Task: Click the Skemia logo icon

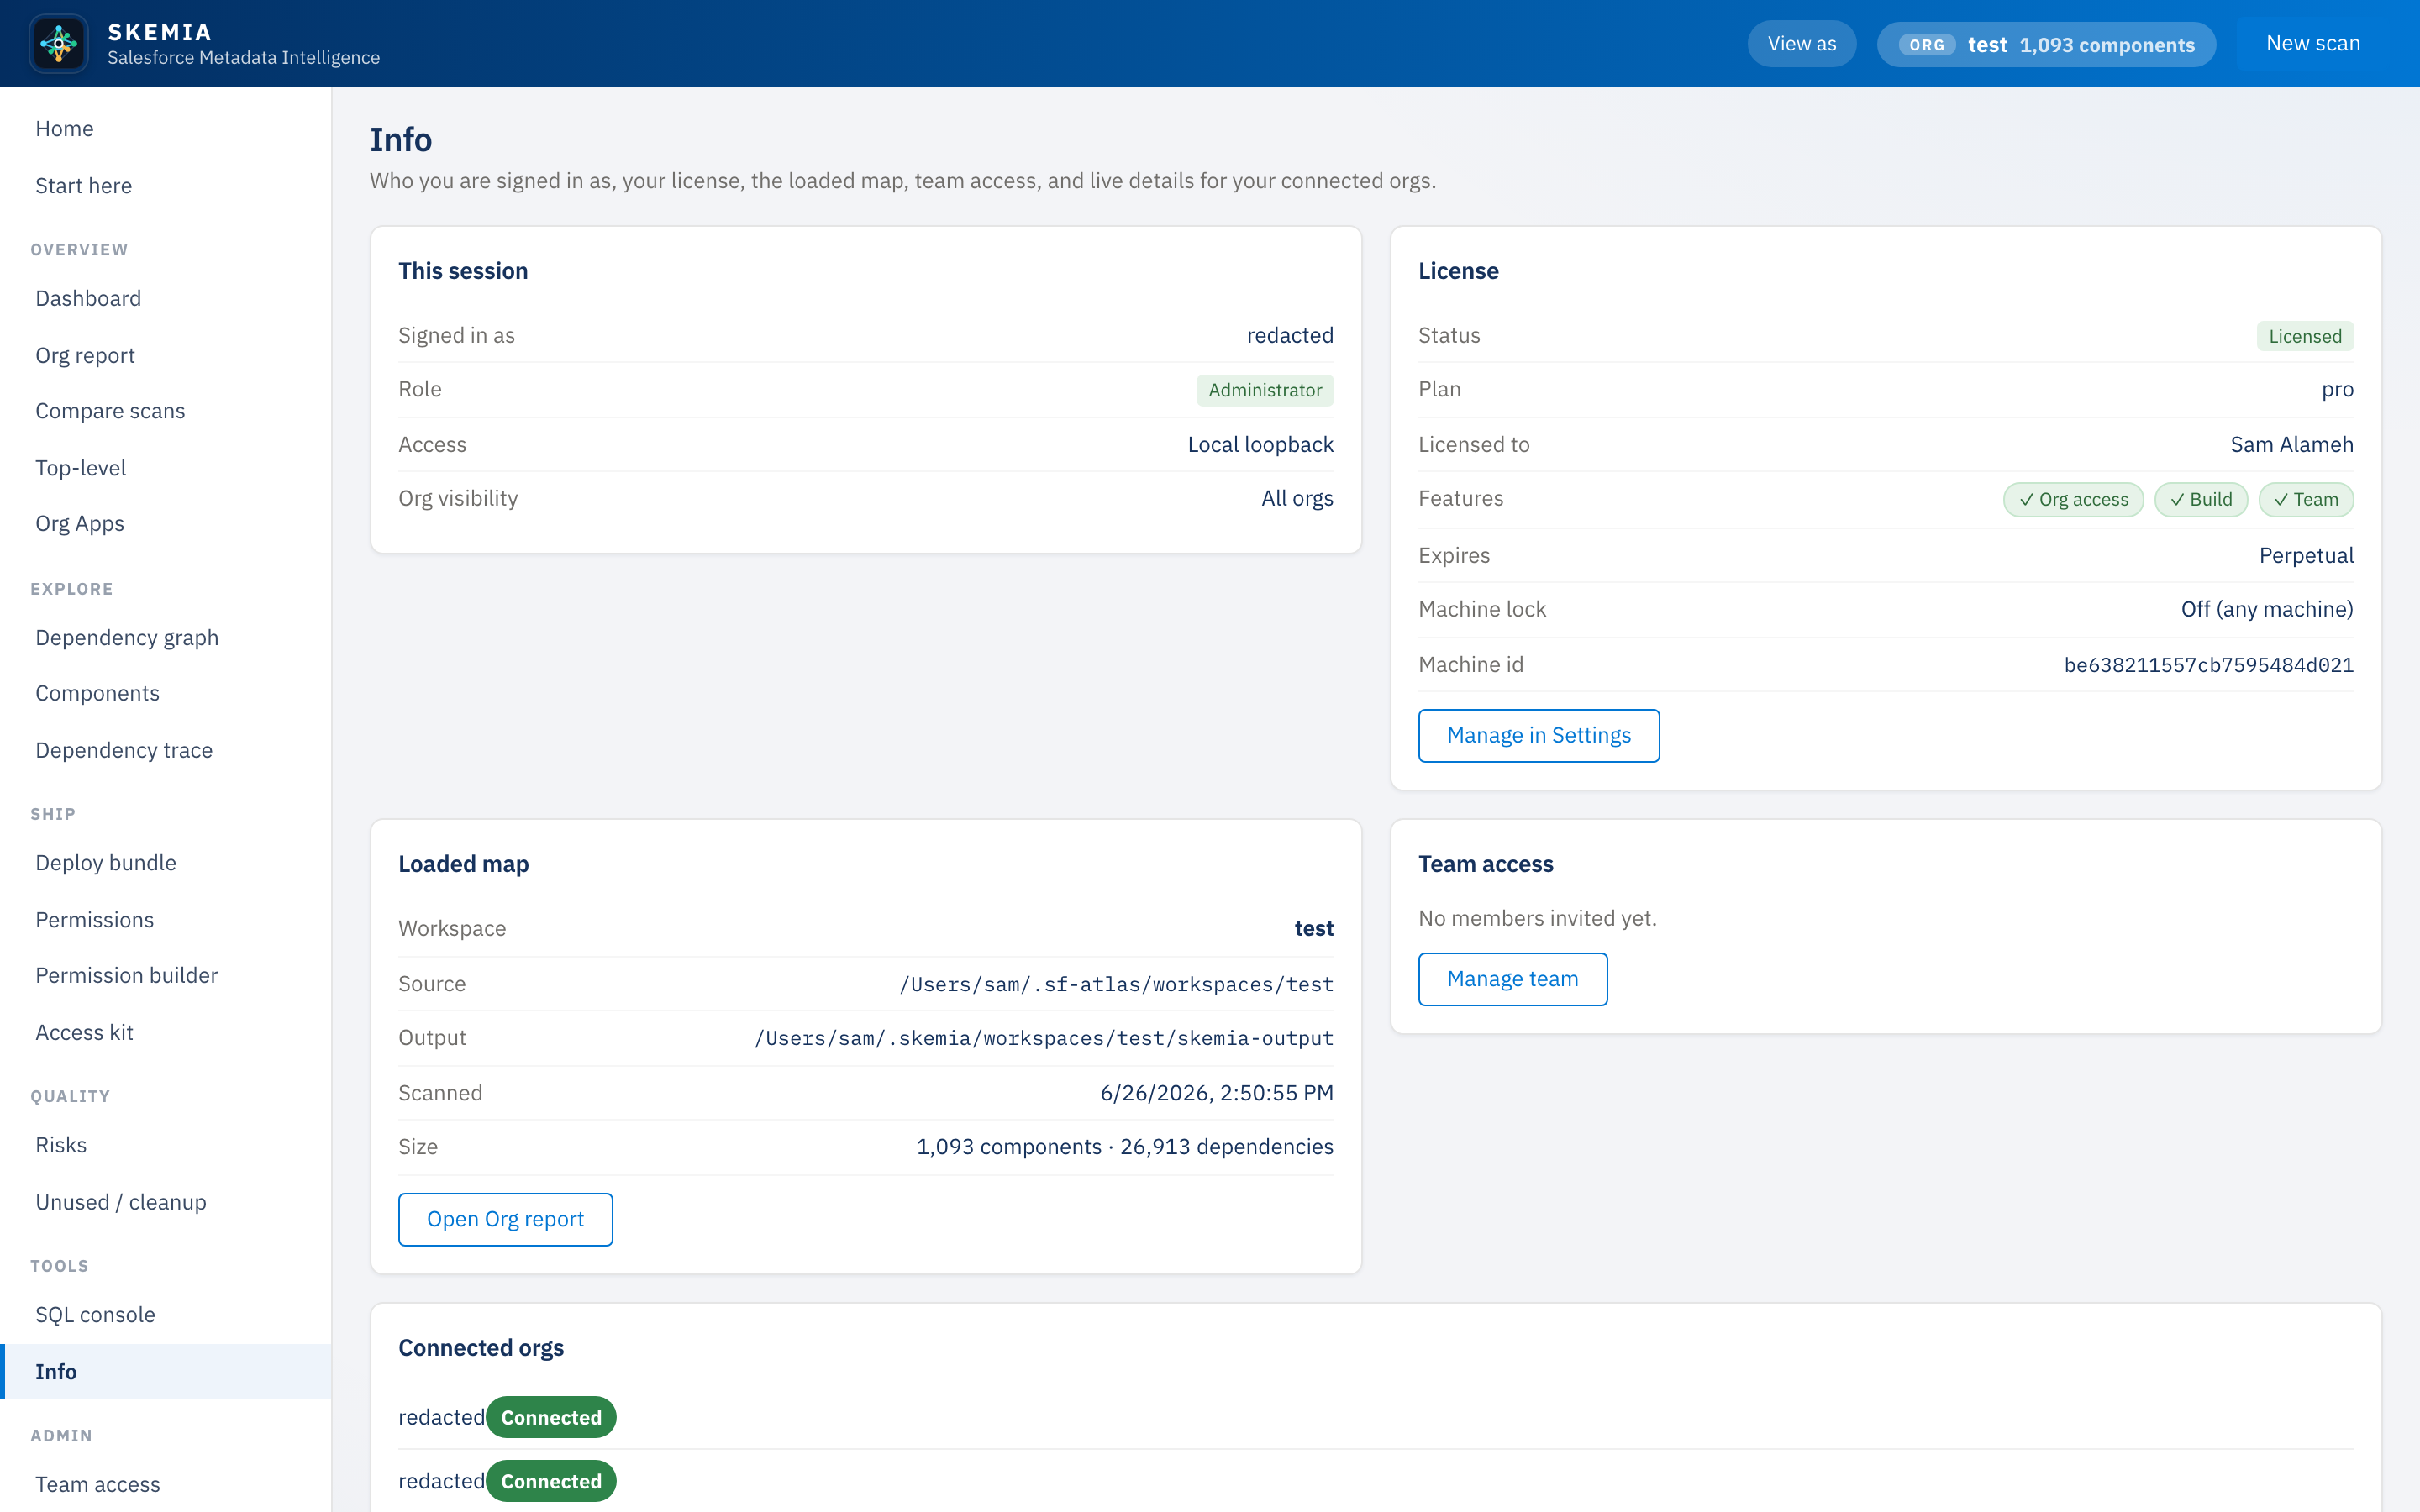Action: pyautogui.click(x=59, y=43)
